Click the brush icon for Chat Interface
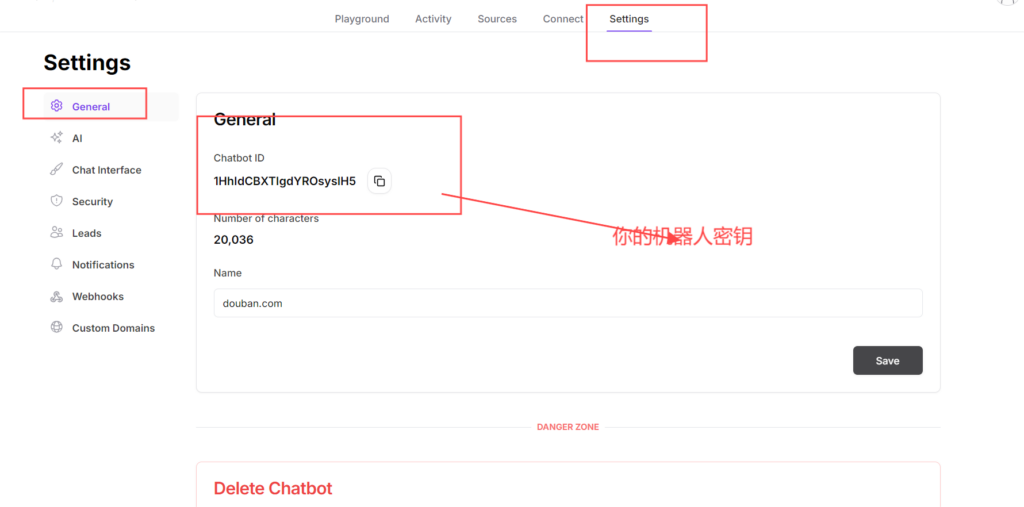This screenshot has width=1024, height=507. pos(57,170)
